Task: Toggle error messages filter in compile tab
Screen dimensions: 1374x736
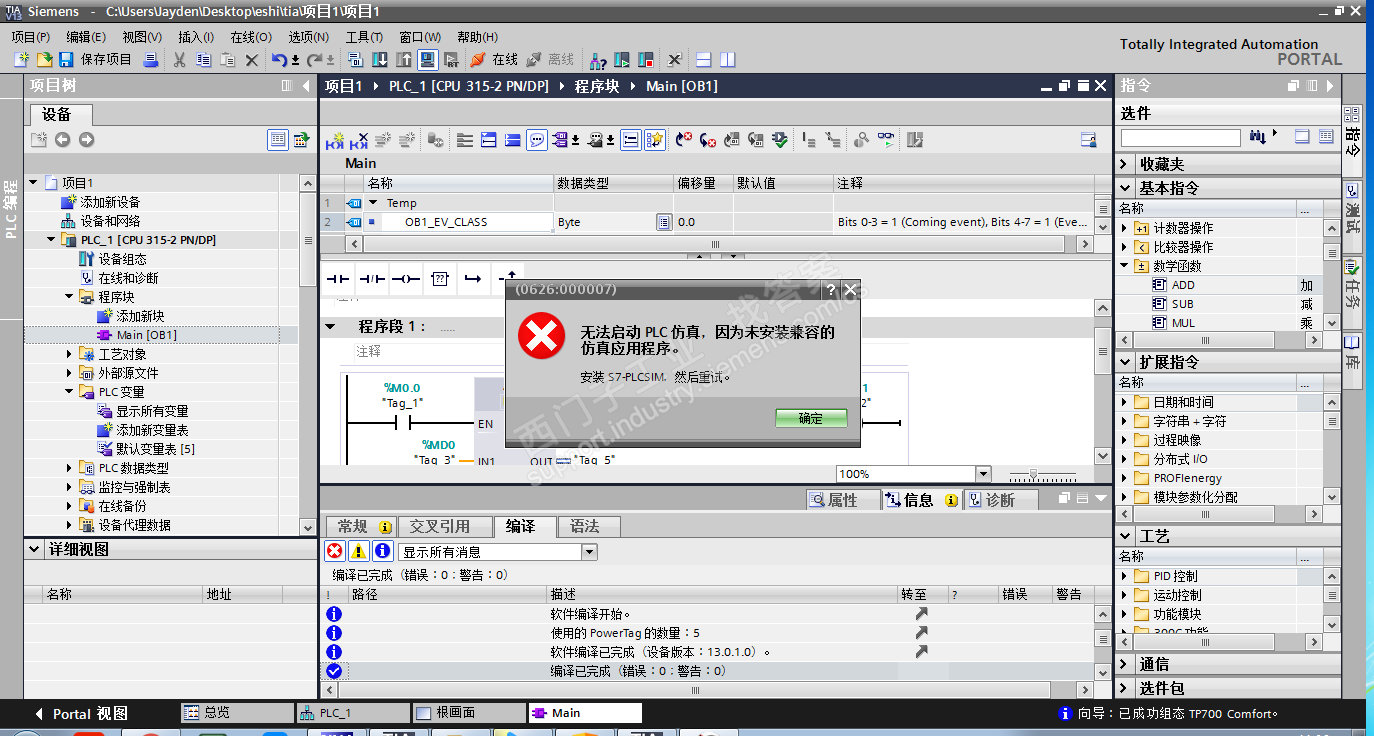Action: pyautogui.click(x=335, y=551)
